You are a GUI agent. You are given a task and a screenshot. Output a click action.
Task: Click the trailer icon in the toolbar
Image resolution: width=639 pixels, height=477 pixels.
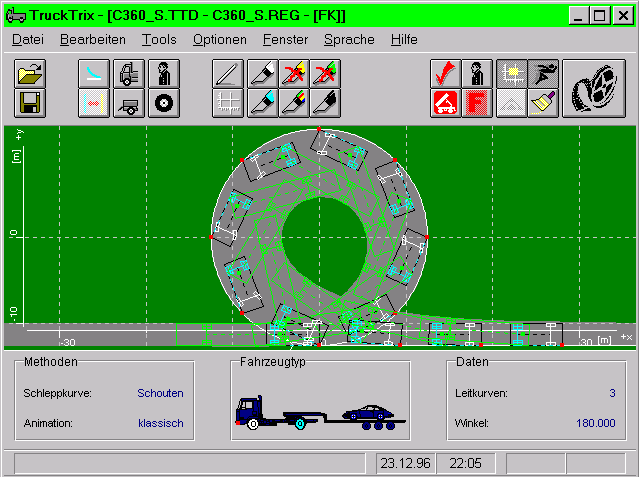tap(129, 103)
